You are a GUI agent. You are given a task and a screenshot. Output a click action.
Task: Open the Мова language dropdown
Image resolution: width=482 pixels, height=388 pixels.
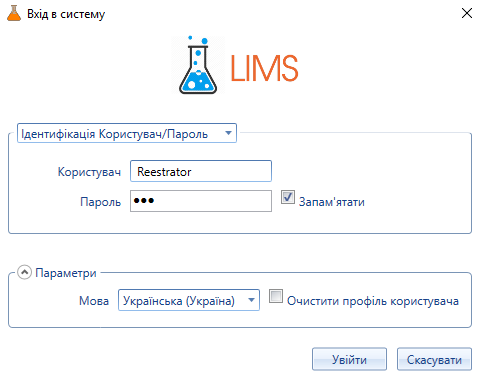[x=189, y=300]
